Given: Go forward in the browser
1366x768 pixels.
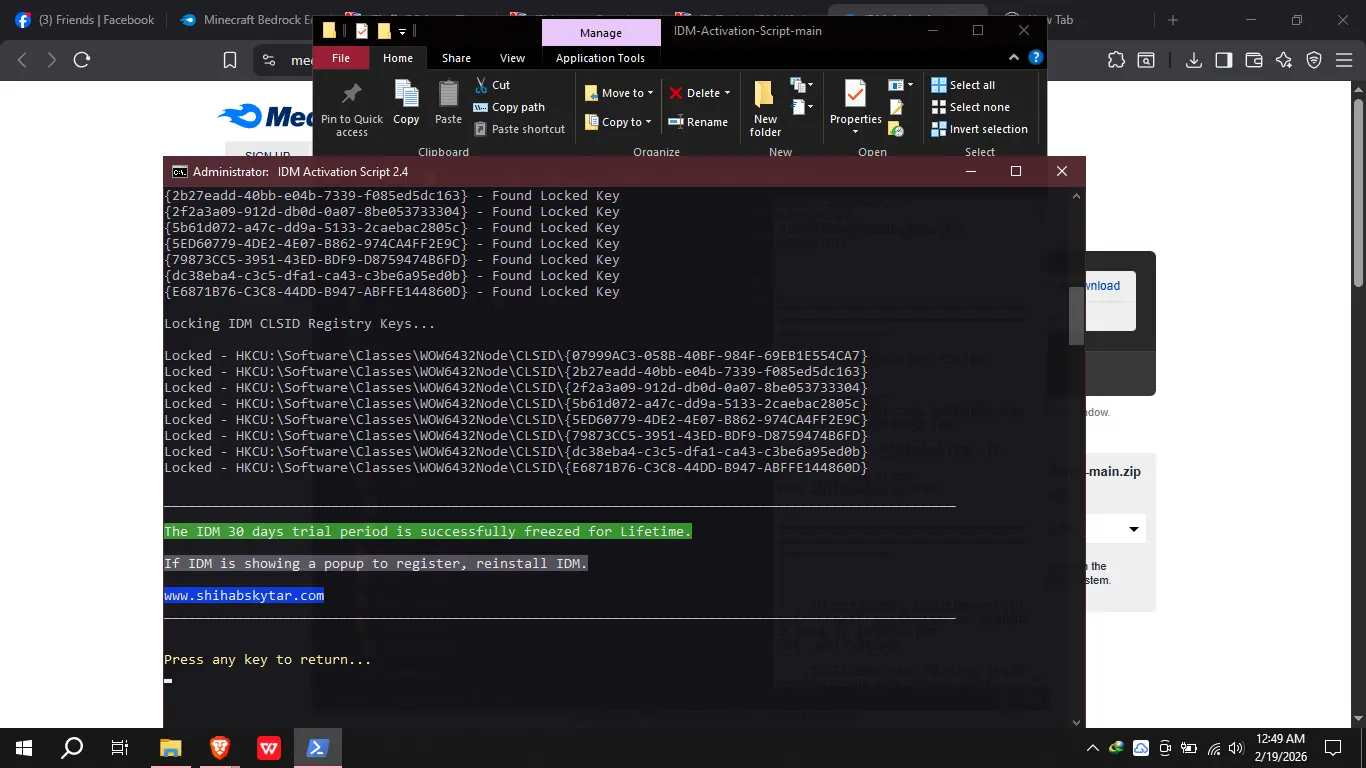Looking at the screenshot, I should coord(51,60).
